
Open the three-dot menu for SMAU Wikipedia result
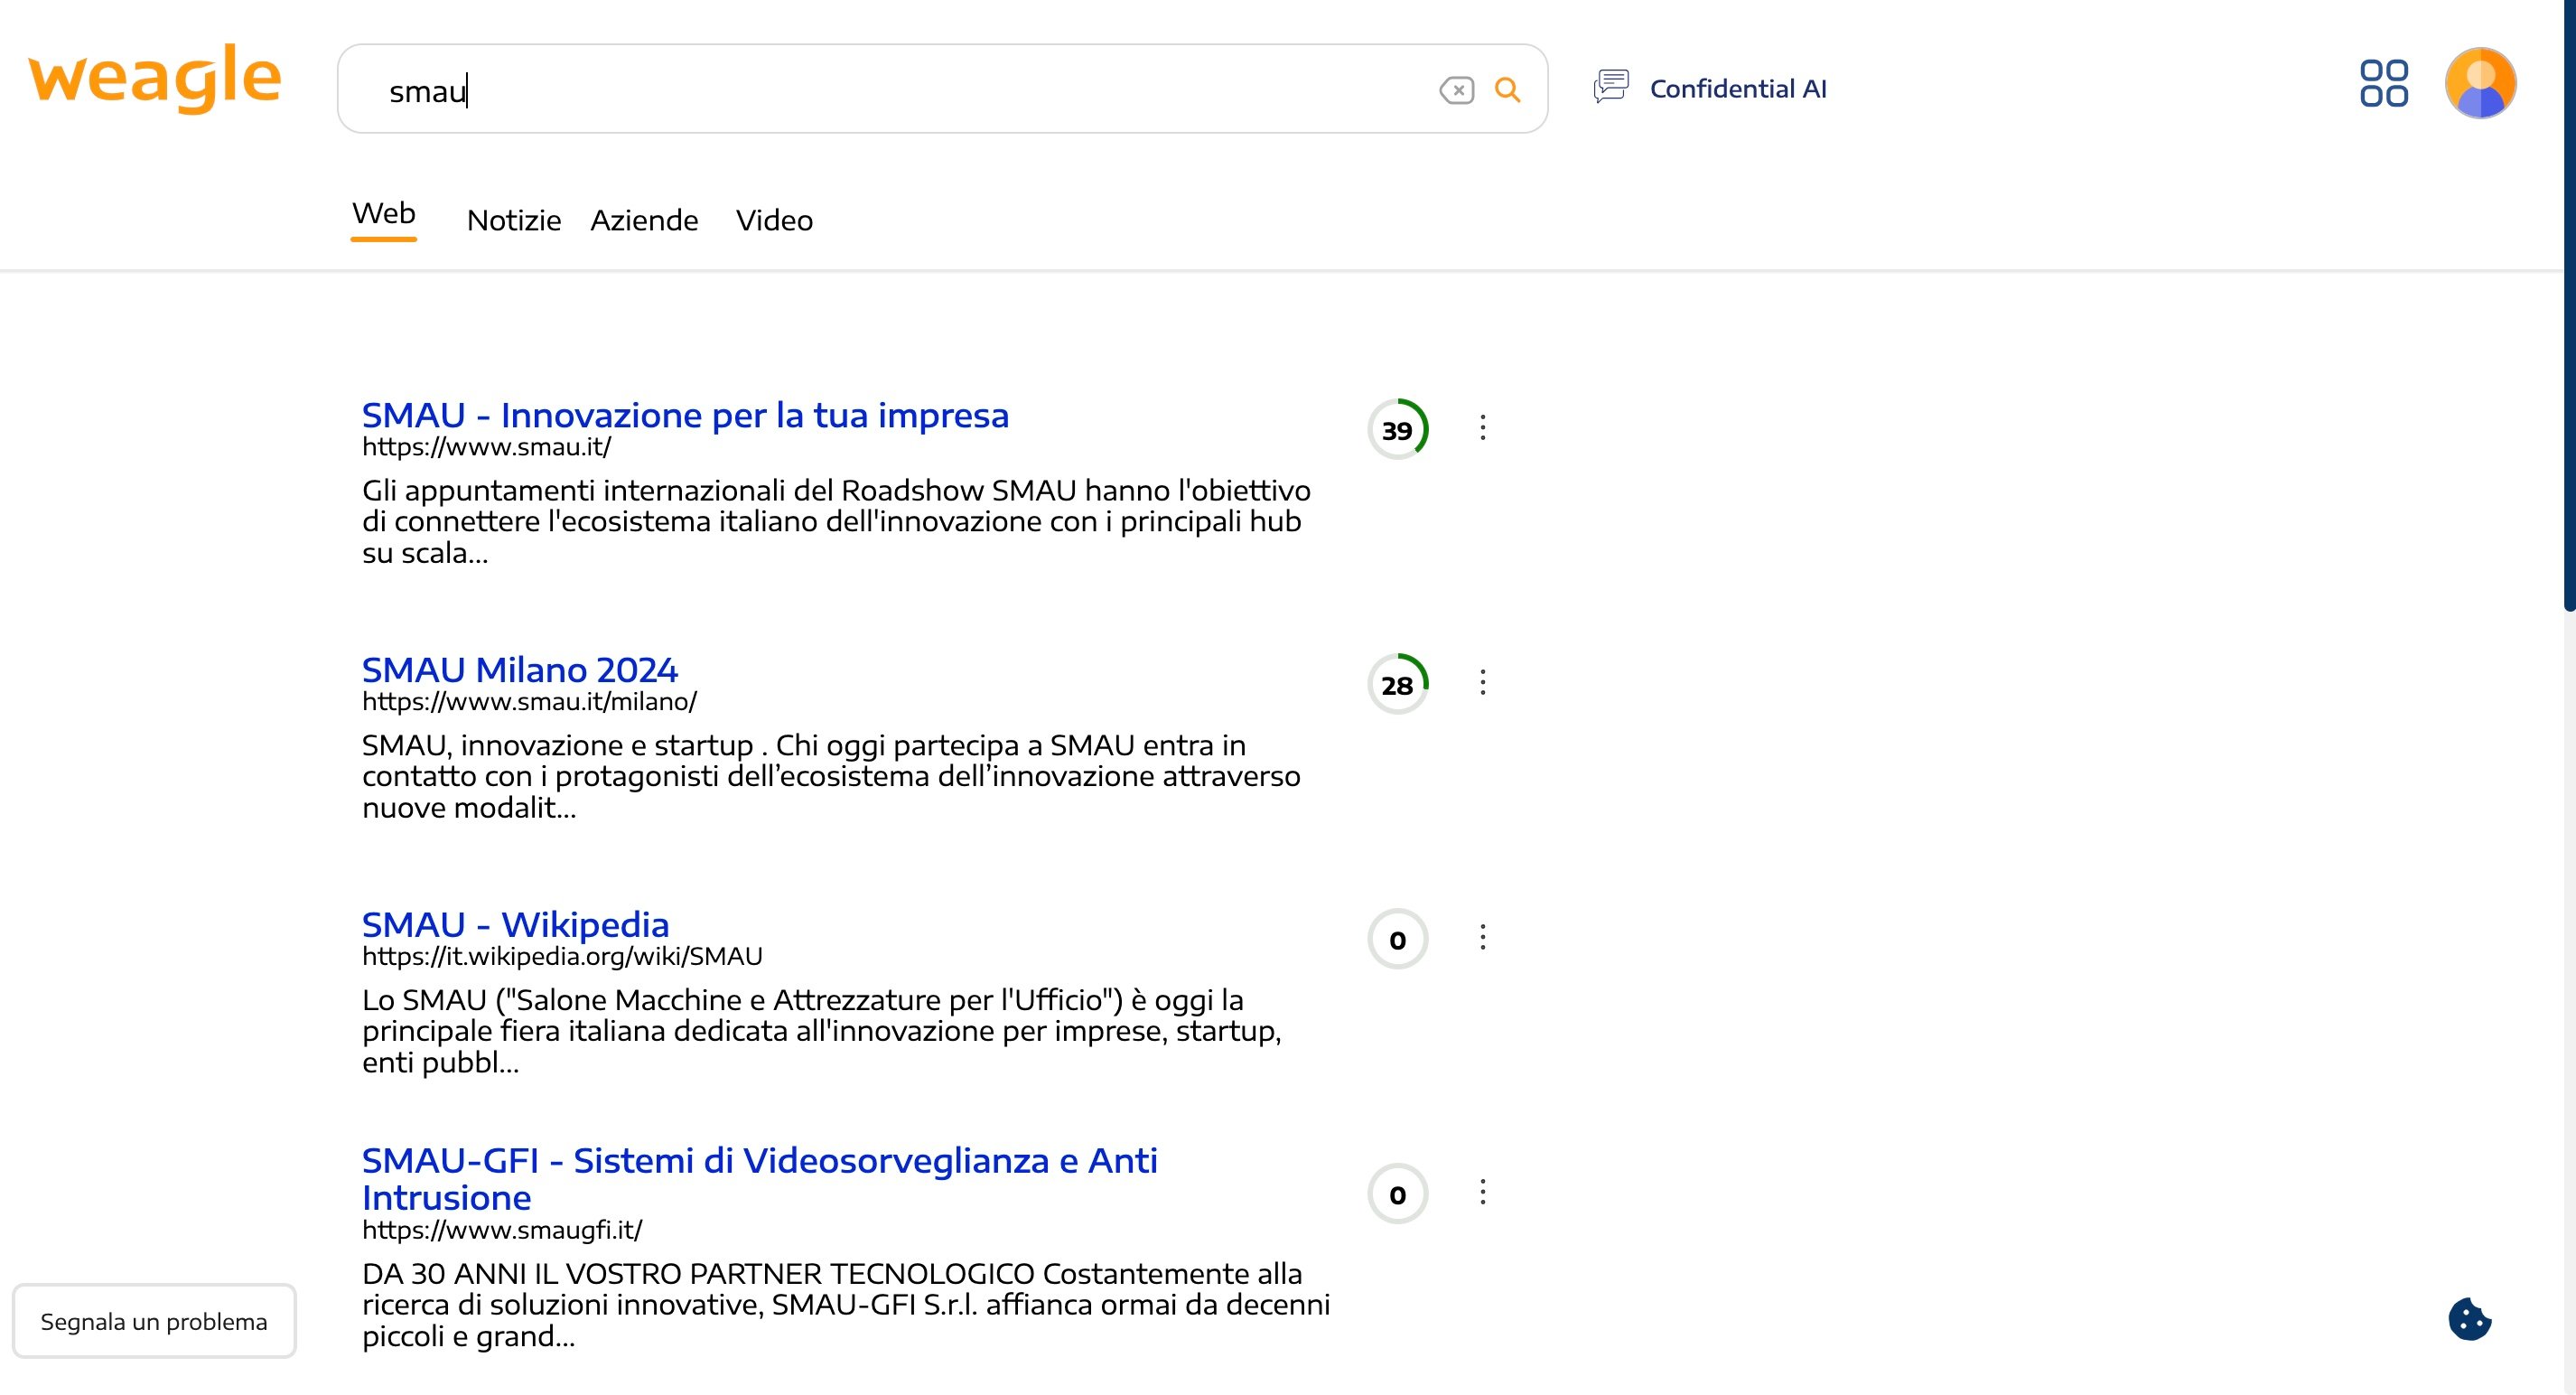click(x=1483, y=938)
